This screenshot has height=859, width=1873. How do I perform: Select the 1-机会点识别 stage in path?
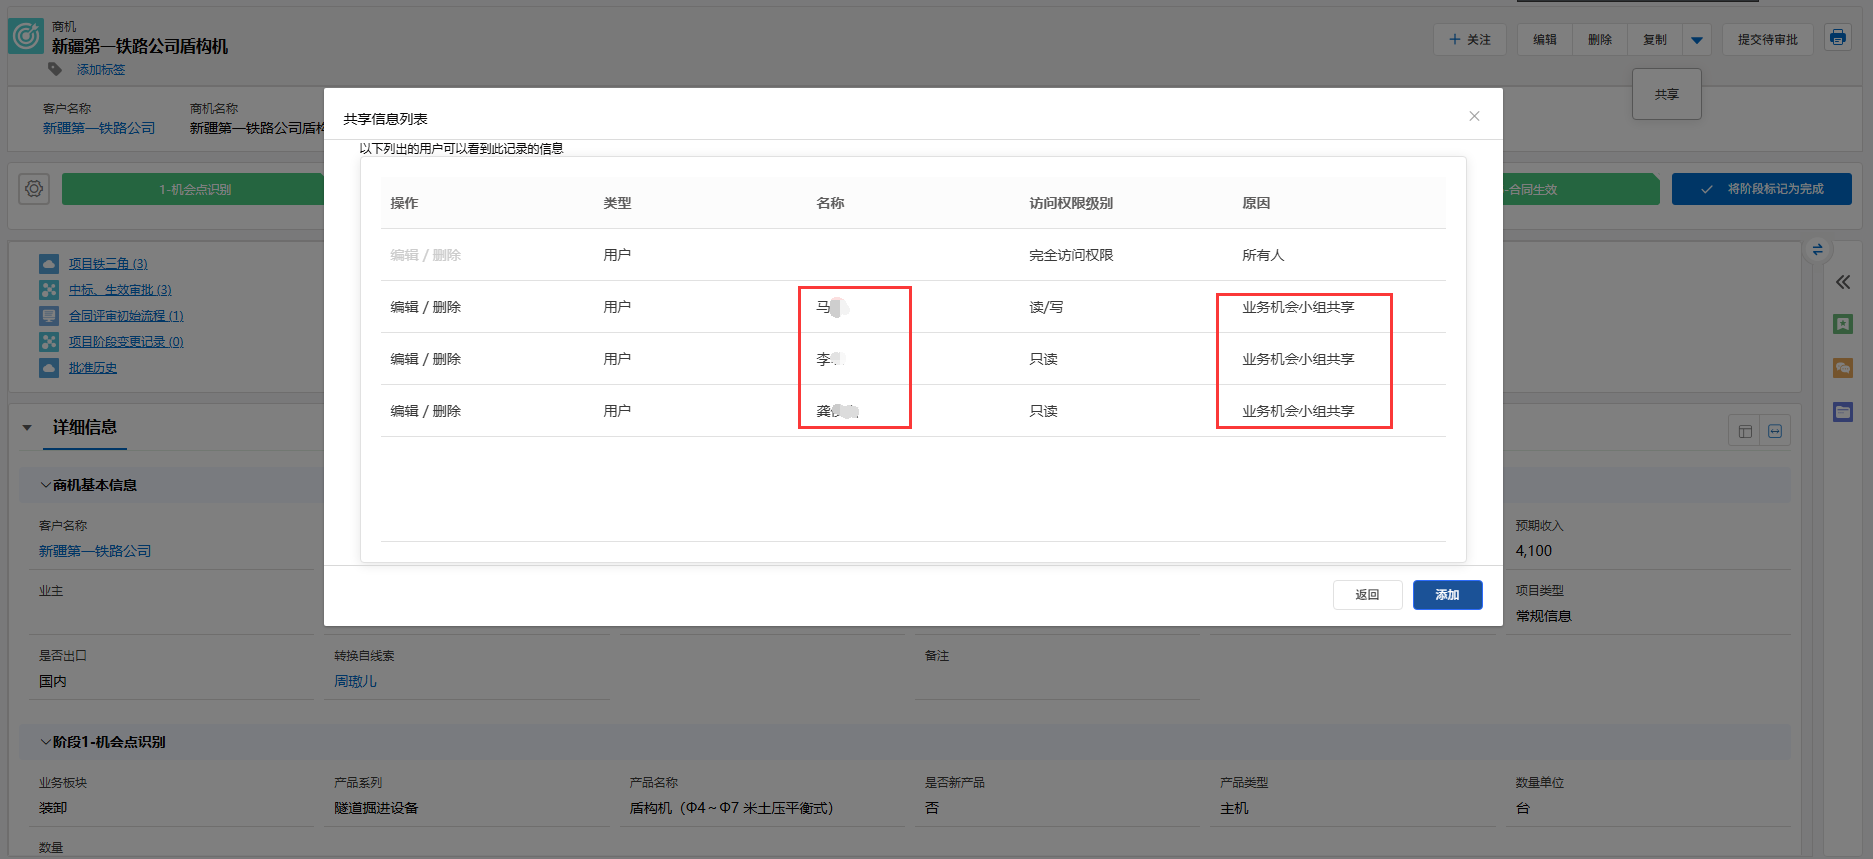point(195,189)
